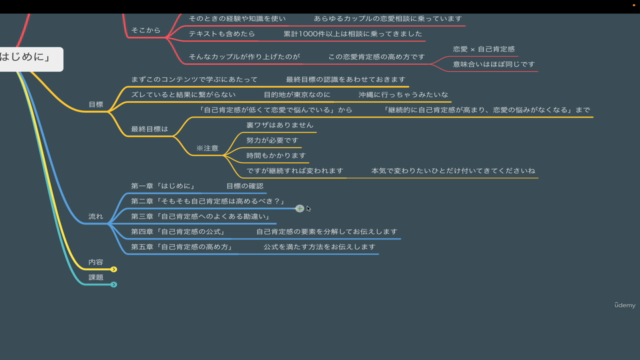Click 裏ワザはありません node

pyautogui.click(x=280, y=125)
